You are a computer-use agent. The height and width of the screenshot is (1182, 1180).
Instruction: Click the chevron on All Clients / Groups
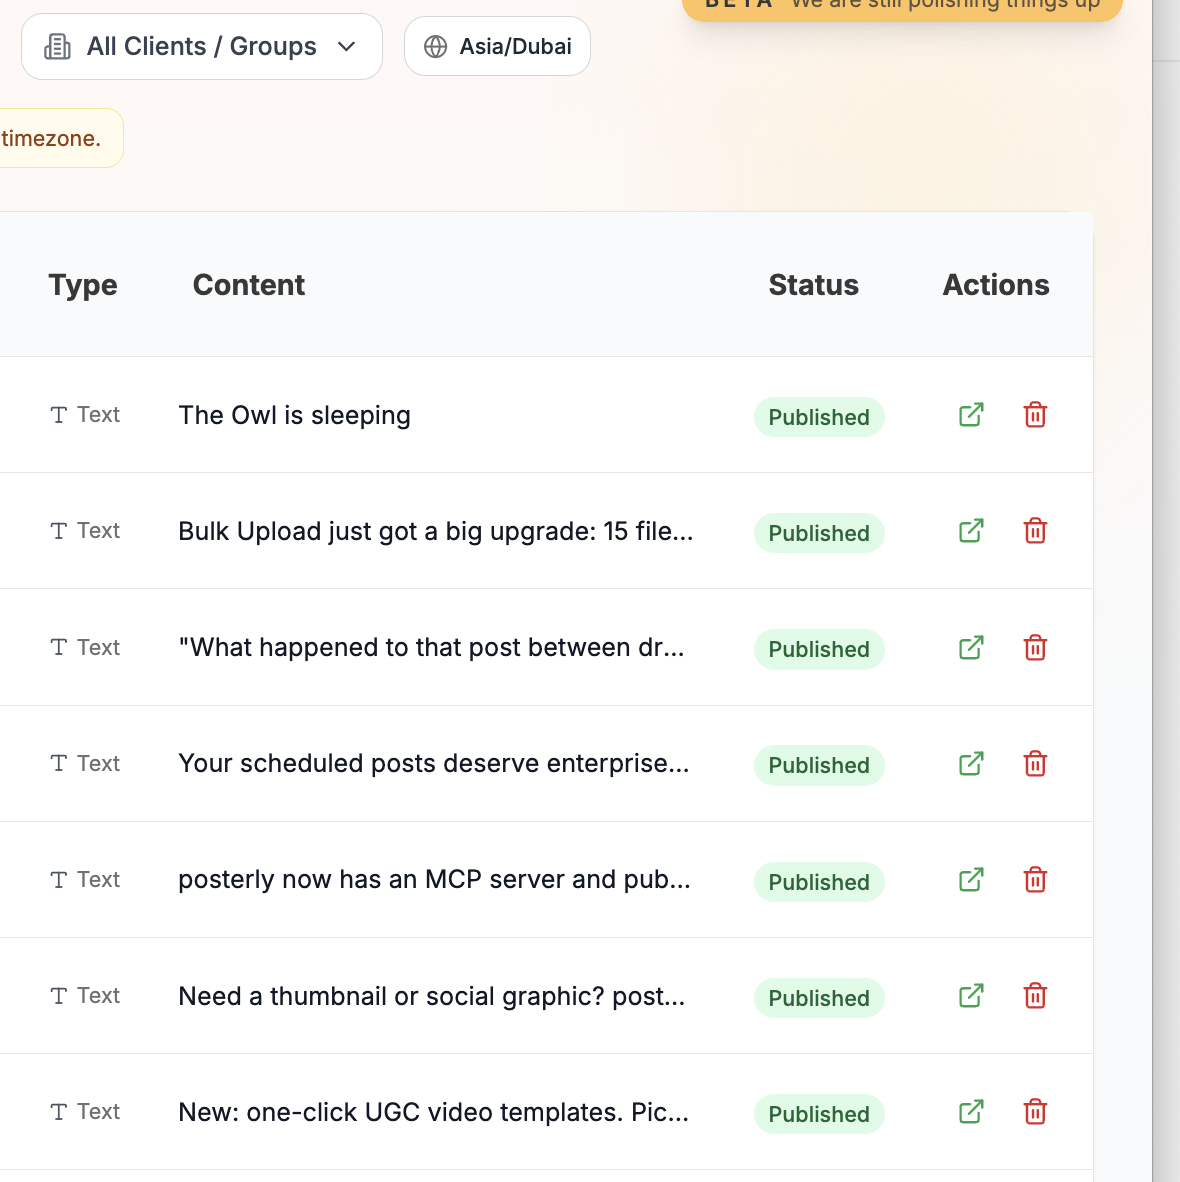coord(347,46)
